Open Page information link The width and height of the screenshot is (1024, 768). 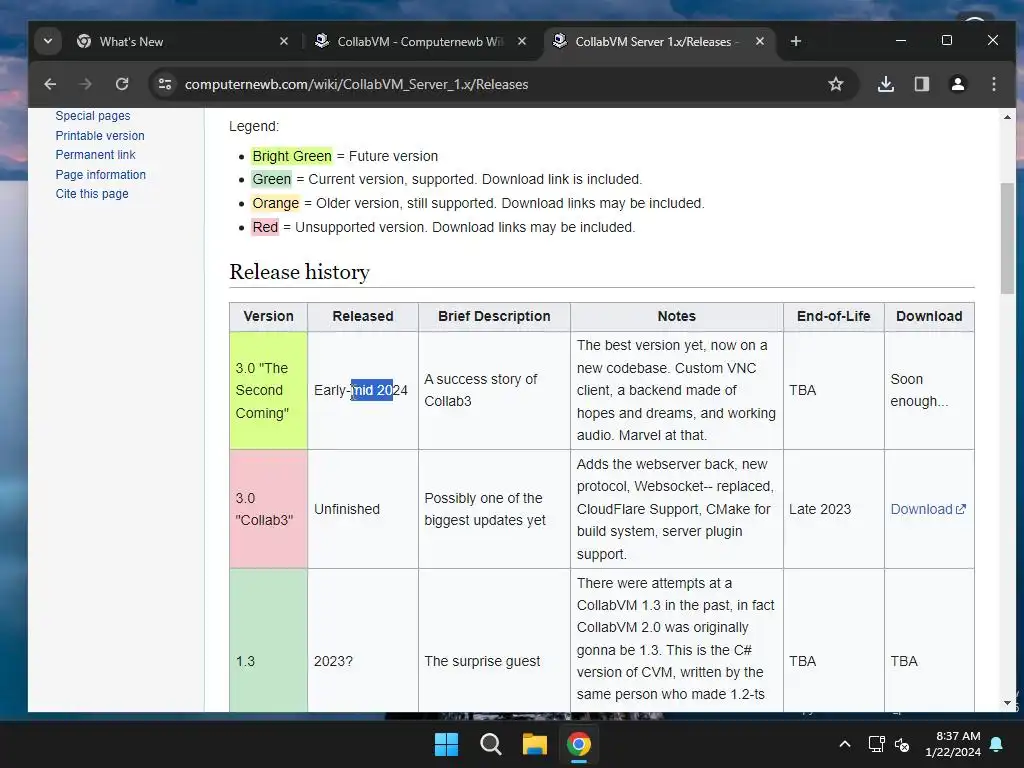click(101, 174)
